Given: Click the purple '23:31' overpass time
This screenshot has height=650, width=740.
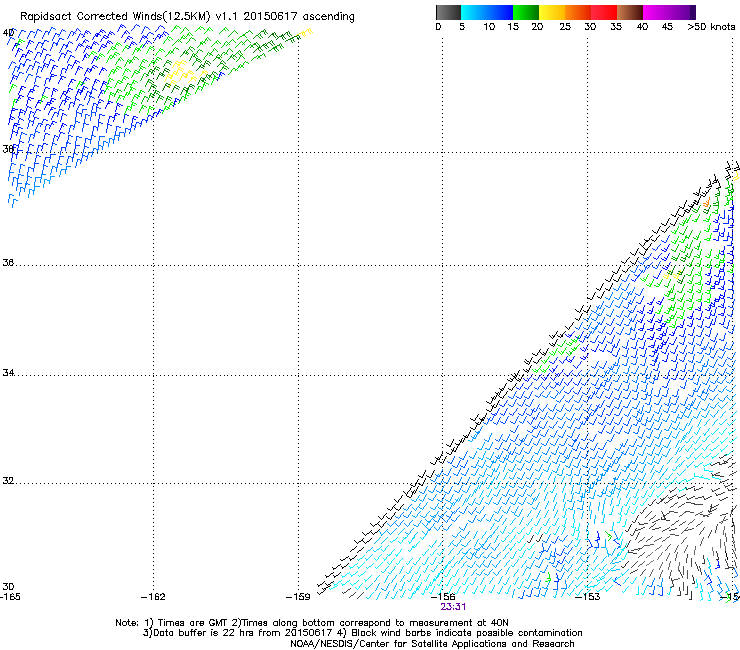Looking at the screenshot, I should point(454,607).
